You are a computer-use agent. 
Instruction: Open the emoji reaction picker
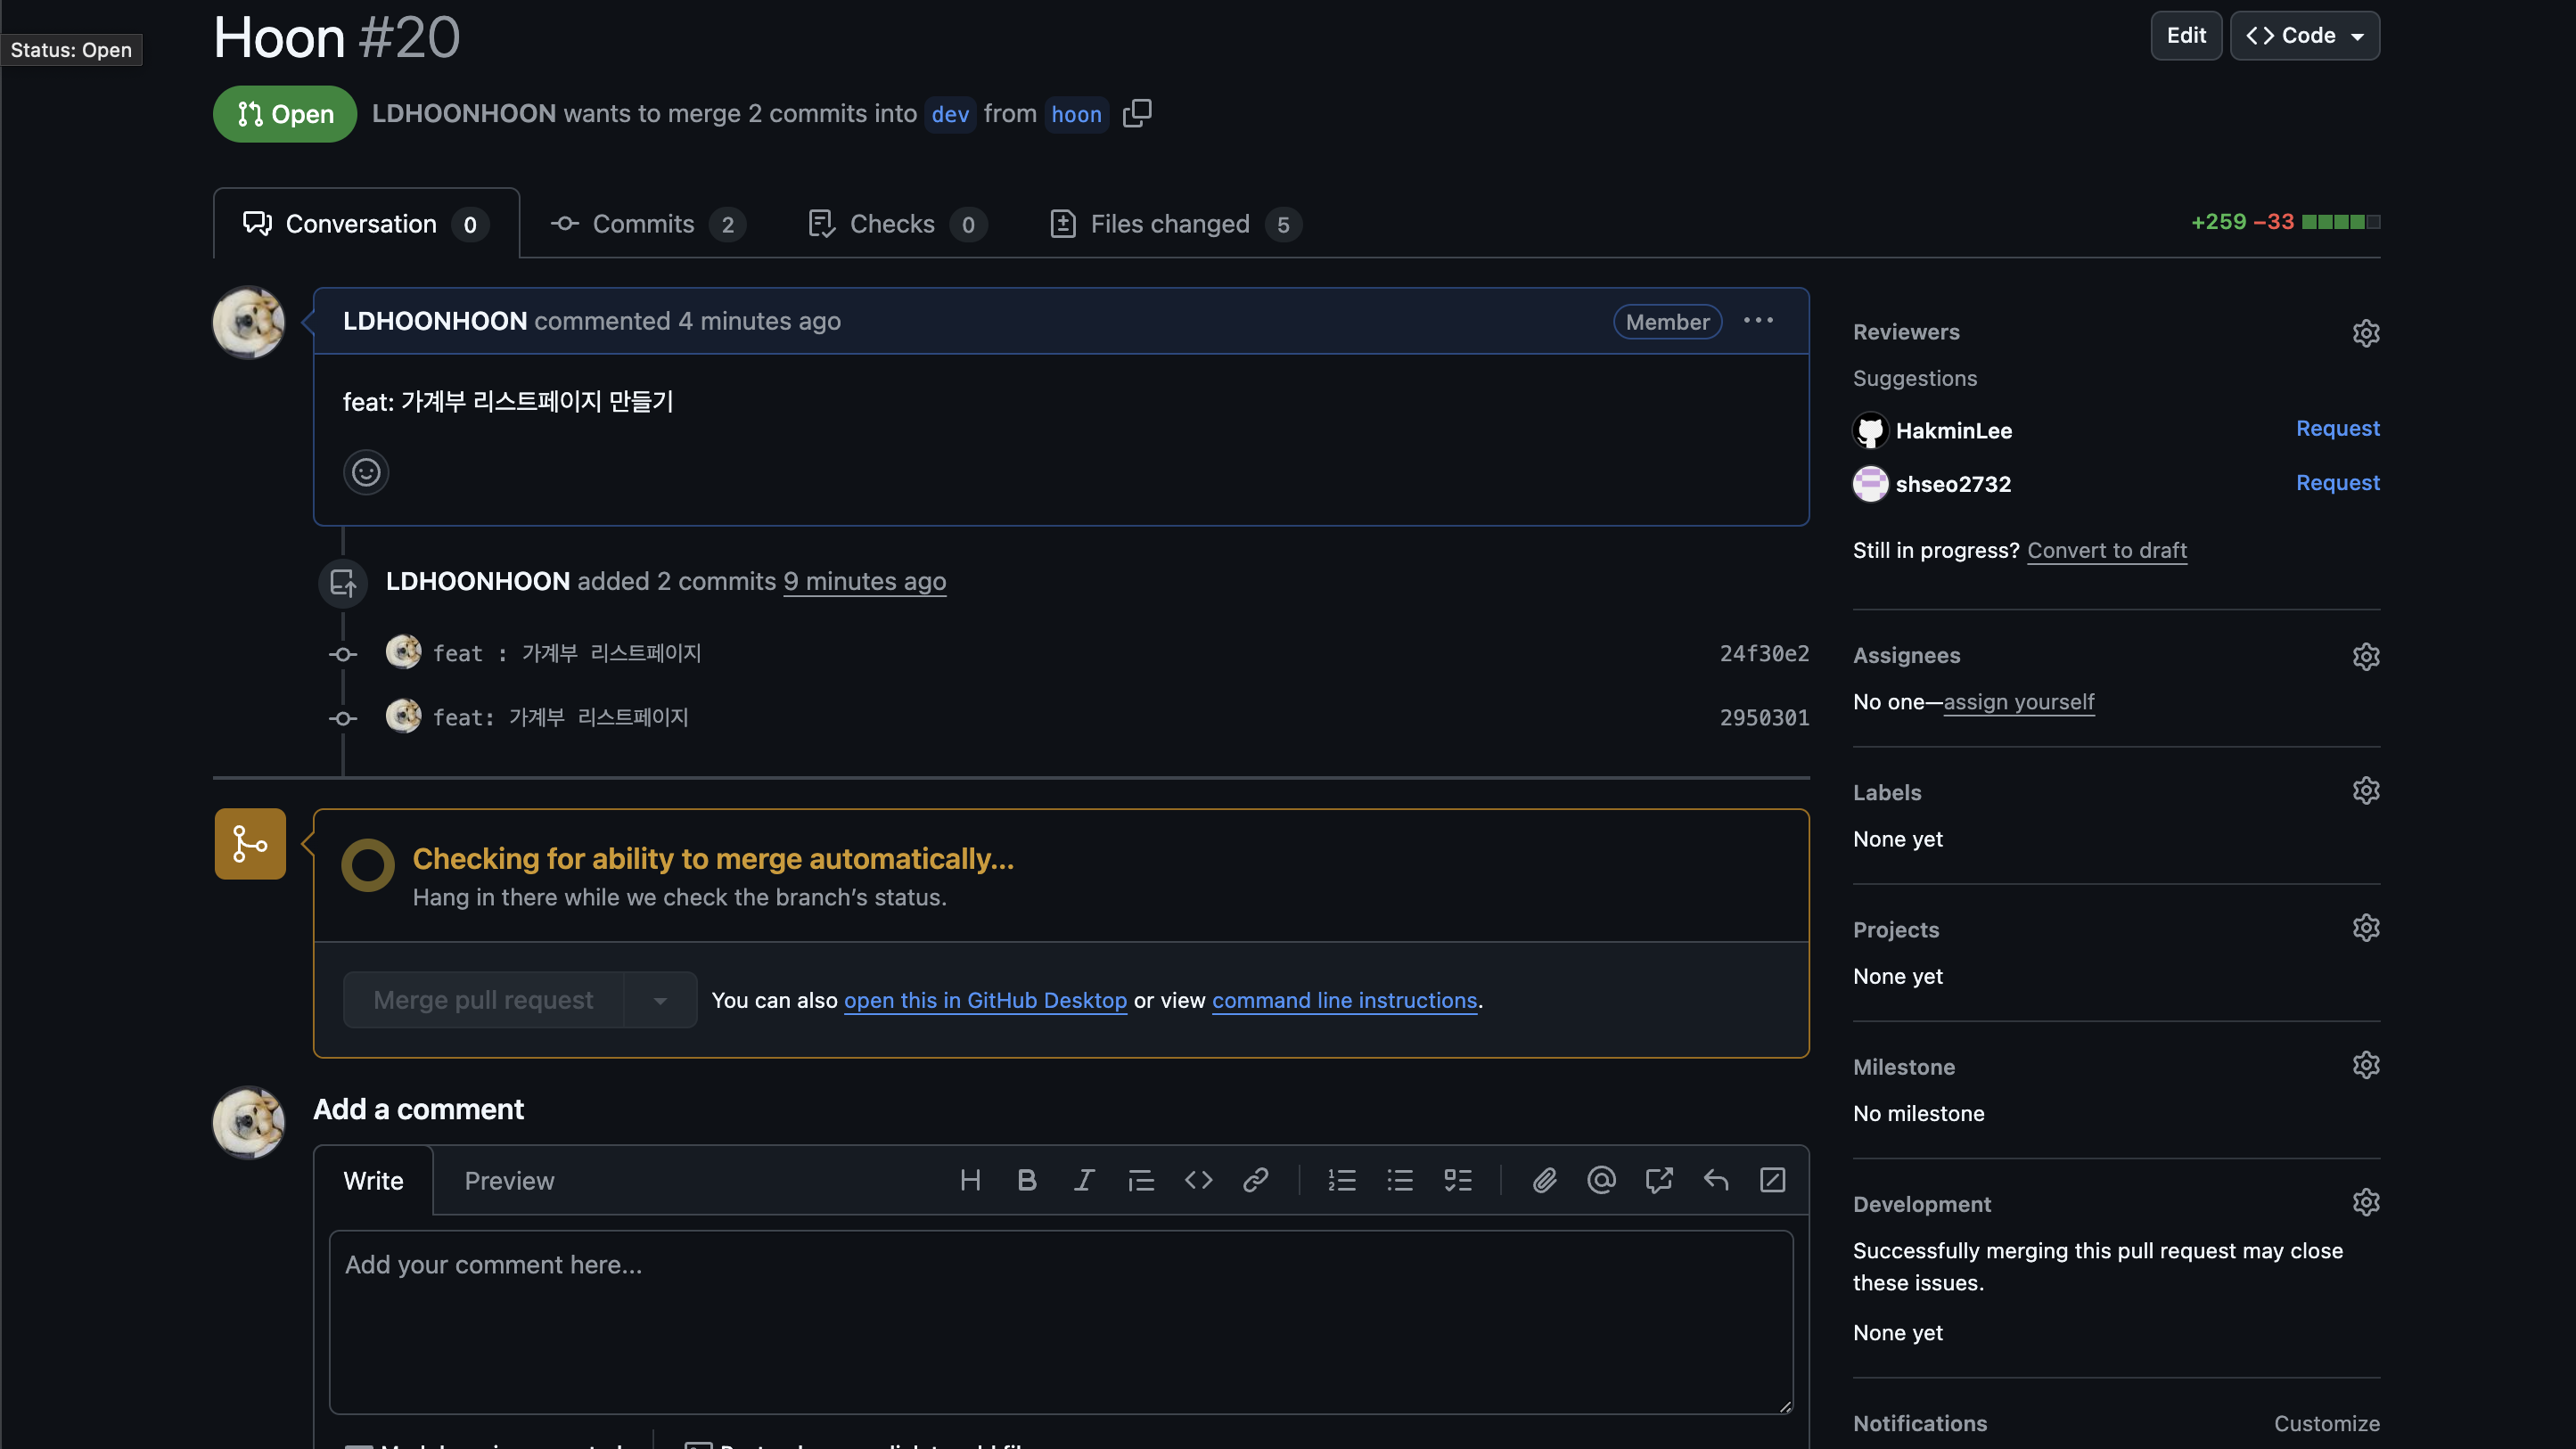coord(366,472)
